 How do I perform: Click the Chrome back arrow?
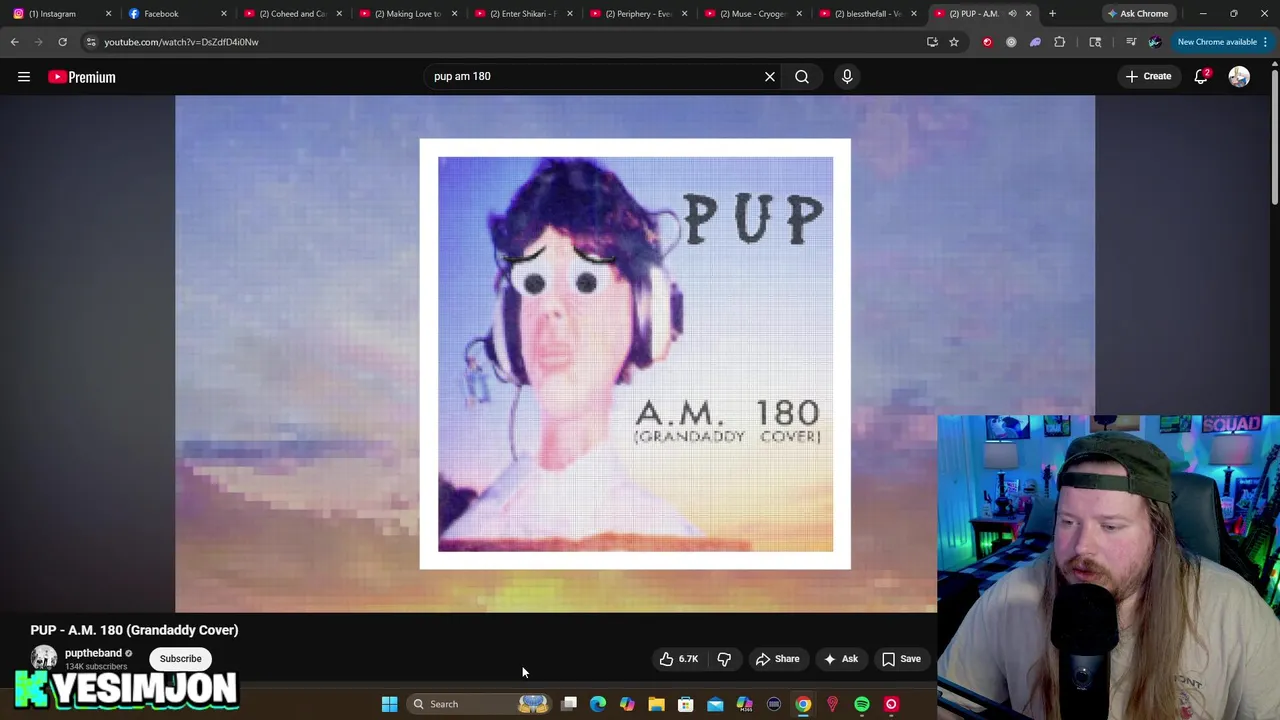tap(14, 42)
